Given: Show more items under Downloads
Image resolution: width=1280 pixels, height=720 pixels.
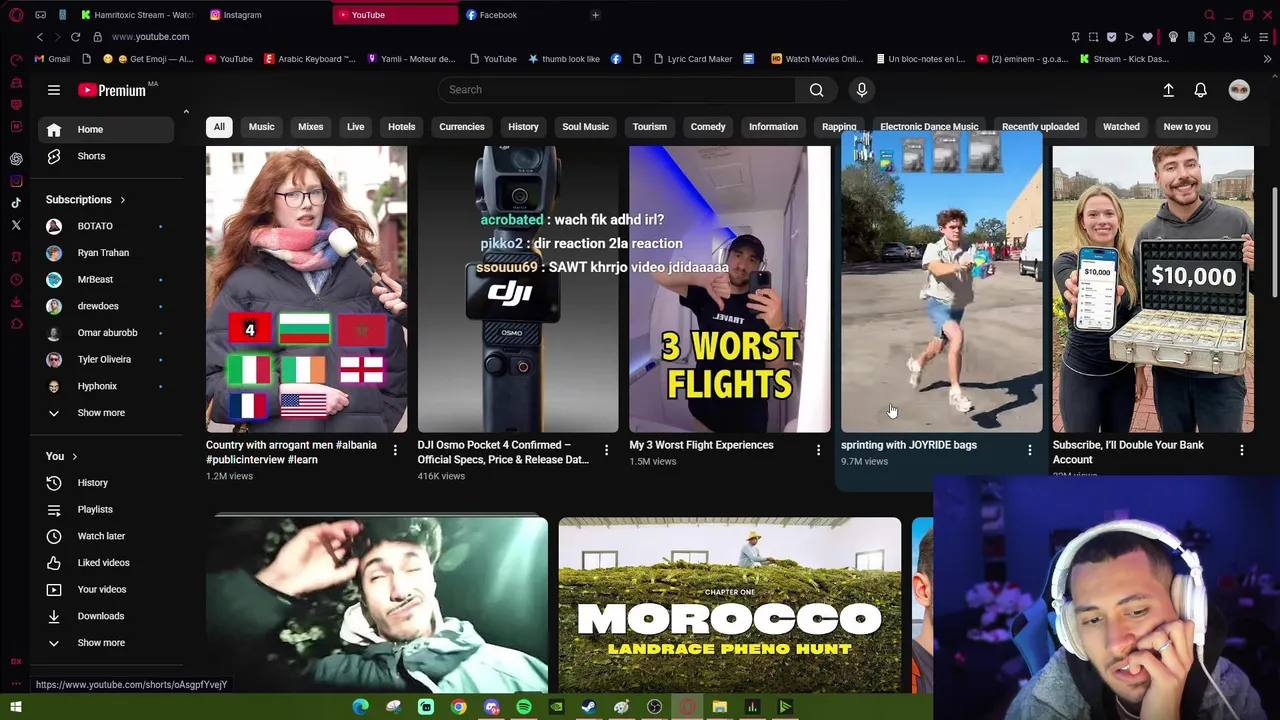Looking at the screenshot, I should (x=106, y=643).
